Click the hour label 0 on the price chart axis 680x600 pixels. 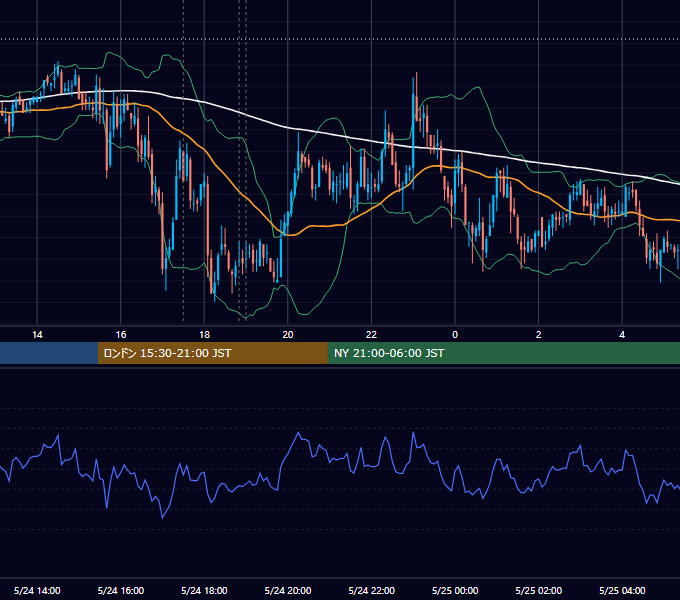455,335
